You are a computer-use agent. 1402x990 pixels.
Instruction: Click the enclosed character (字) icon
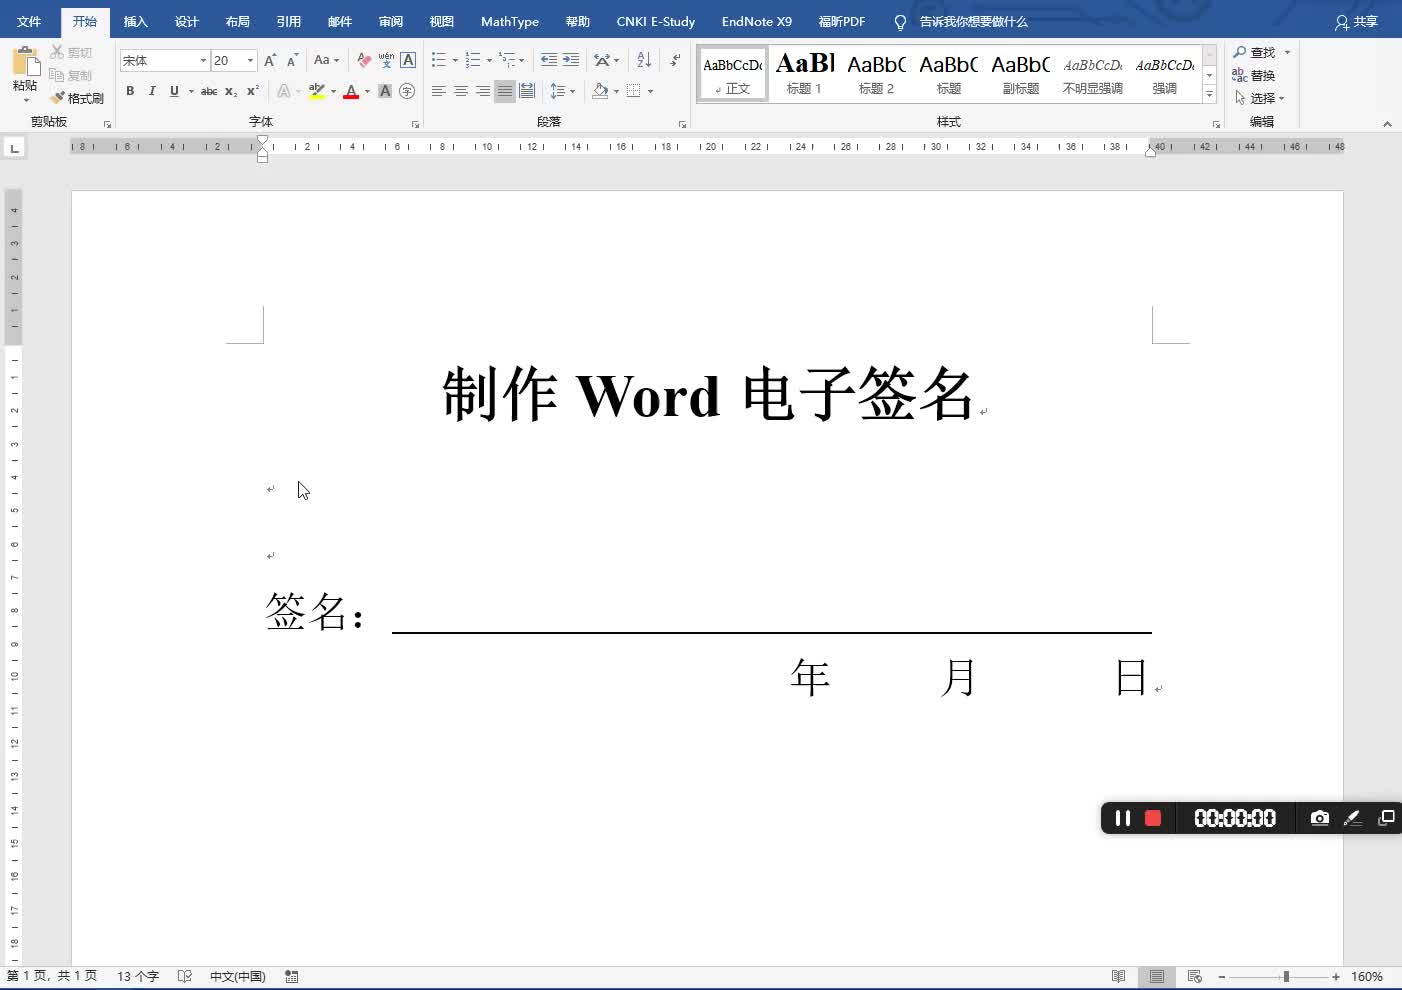(407, 91)
